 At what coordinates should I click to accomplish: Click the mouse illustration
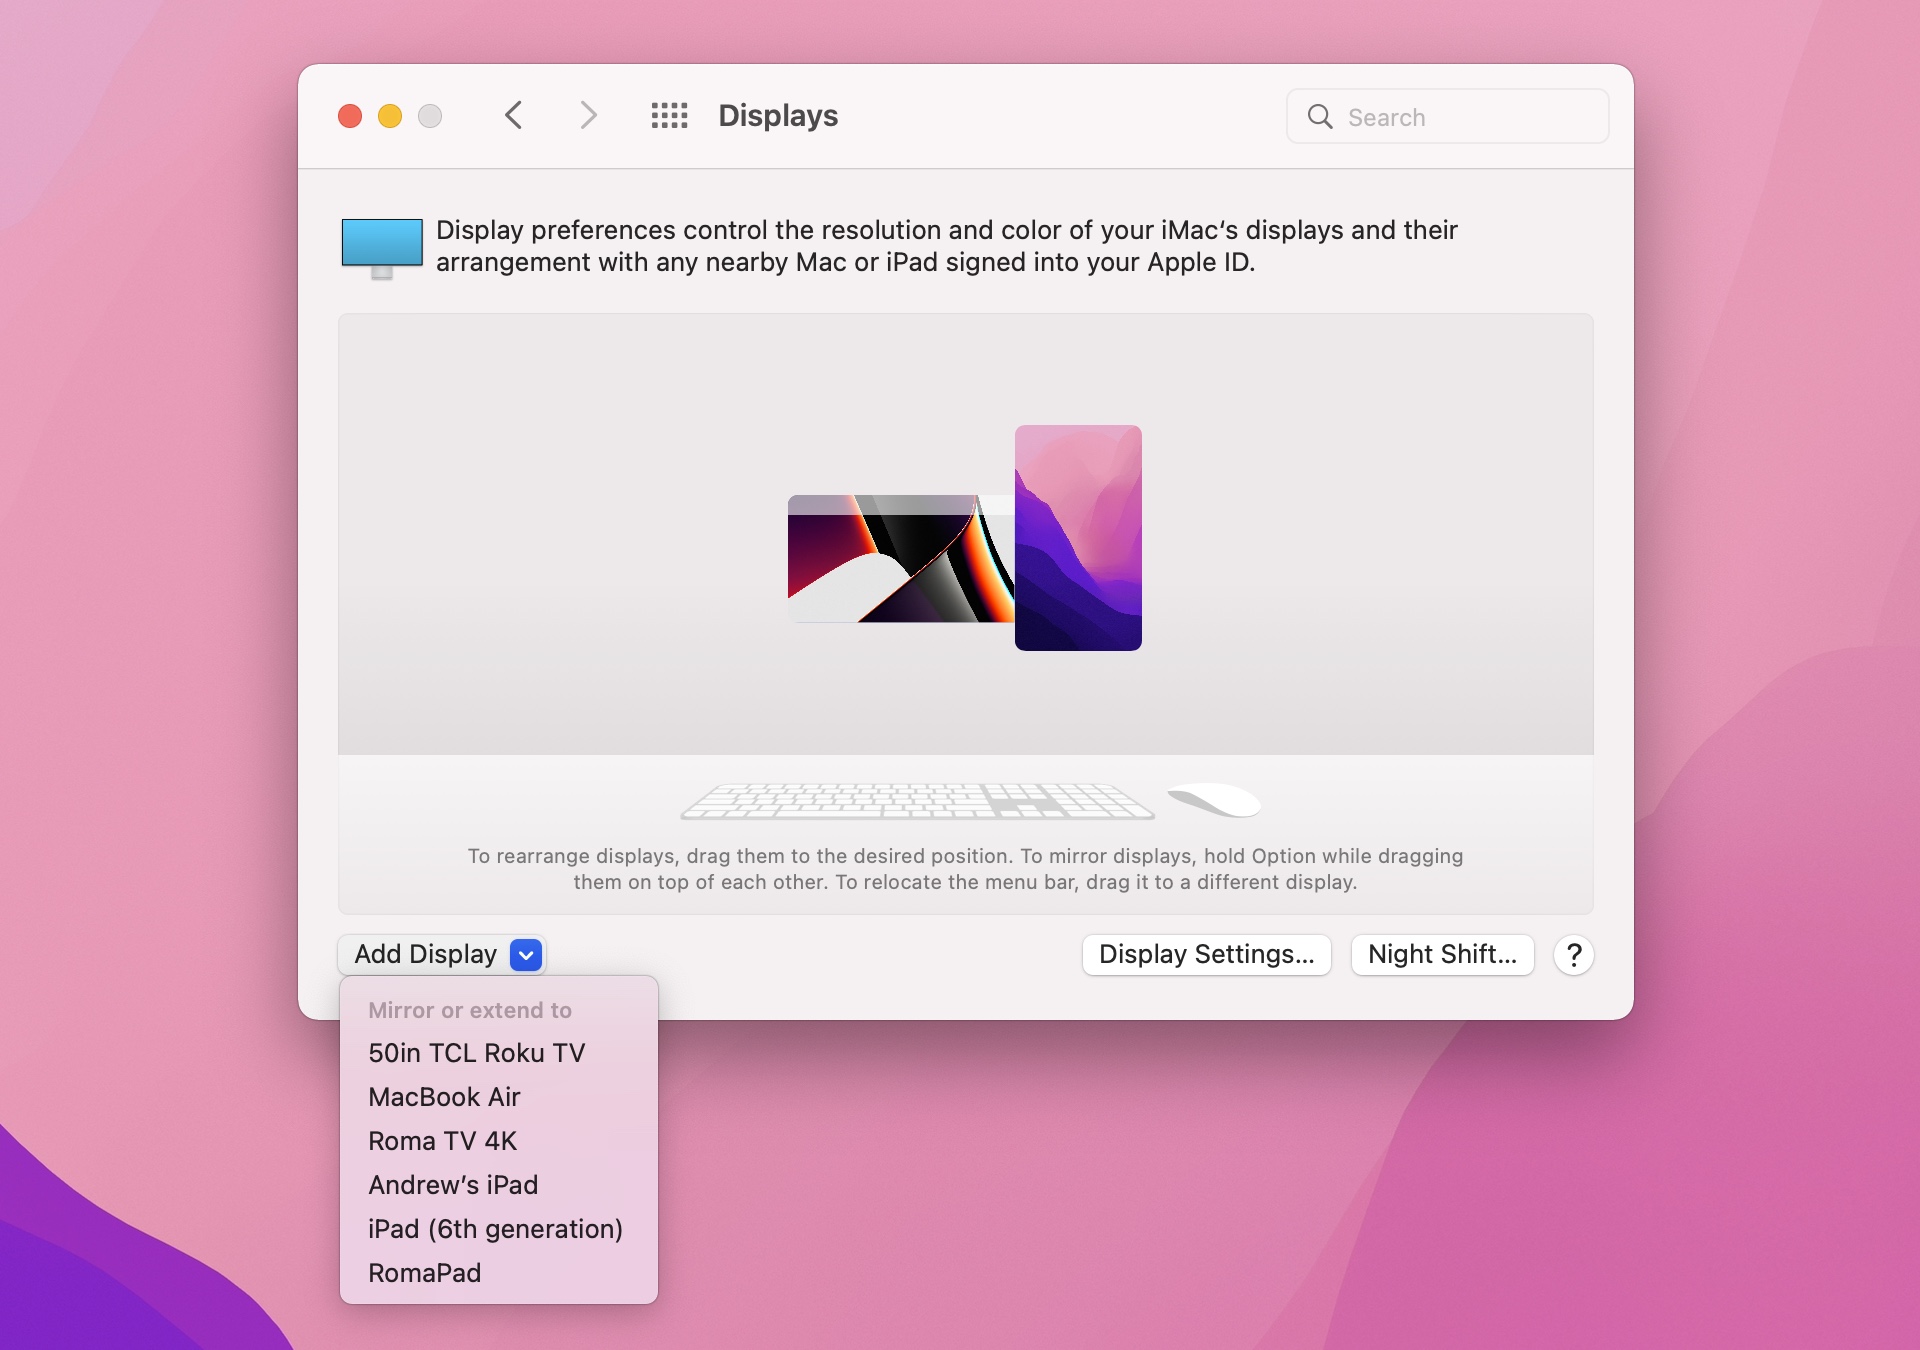(x=1216, y=800)
